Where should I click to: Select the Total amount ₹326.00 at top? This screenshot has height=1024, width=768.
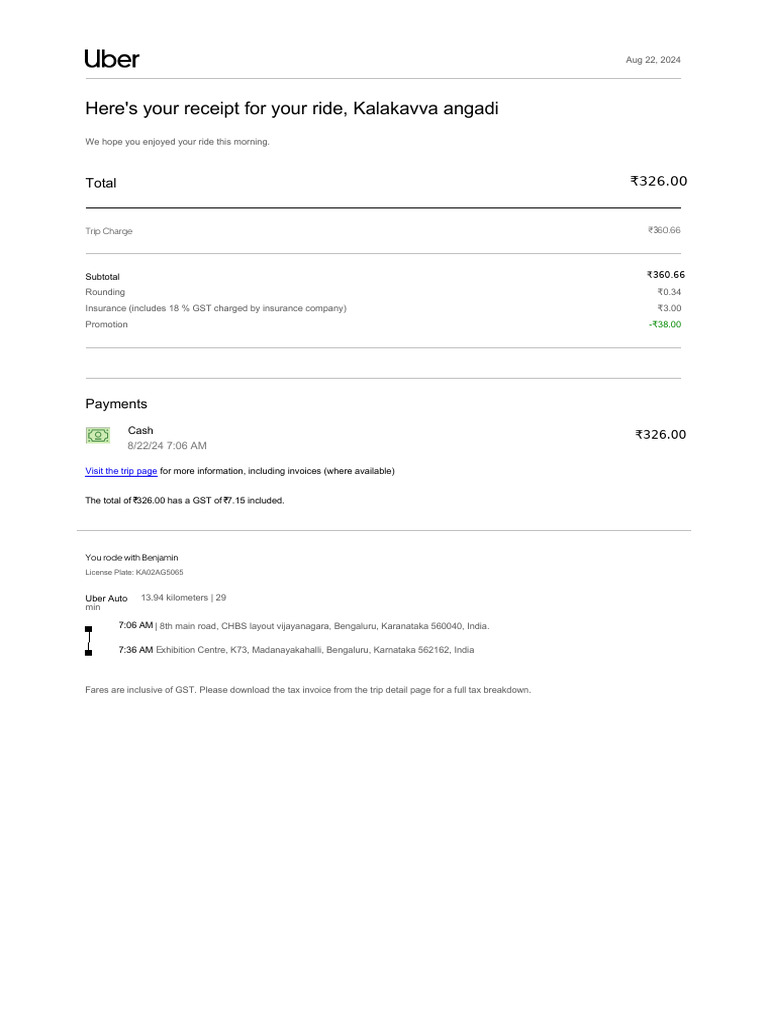point(658,181)
